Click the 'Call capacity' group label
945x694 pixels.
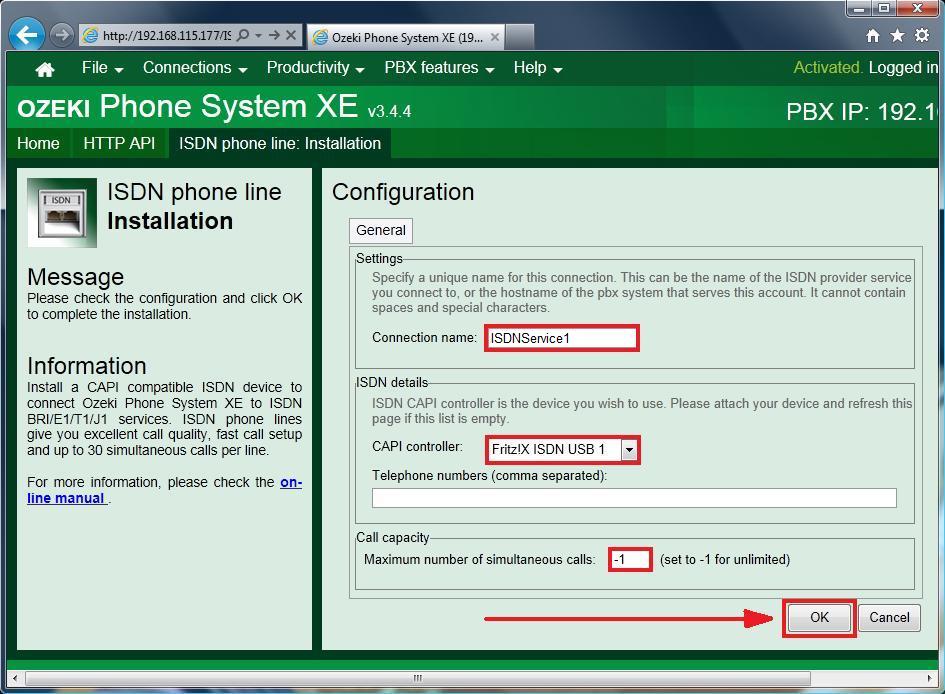[x=392, y=537]
